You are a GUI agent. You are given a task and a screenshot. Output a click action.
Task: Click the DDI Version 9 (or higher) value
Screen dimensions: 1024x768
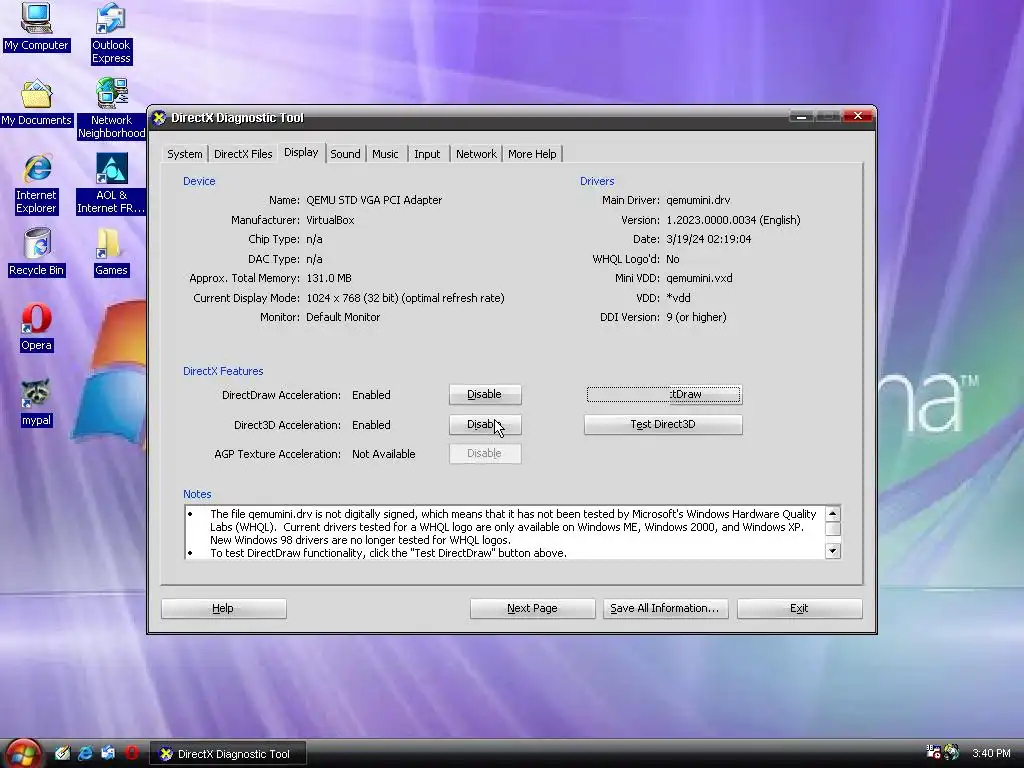click(x=696, y=317)
